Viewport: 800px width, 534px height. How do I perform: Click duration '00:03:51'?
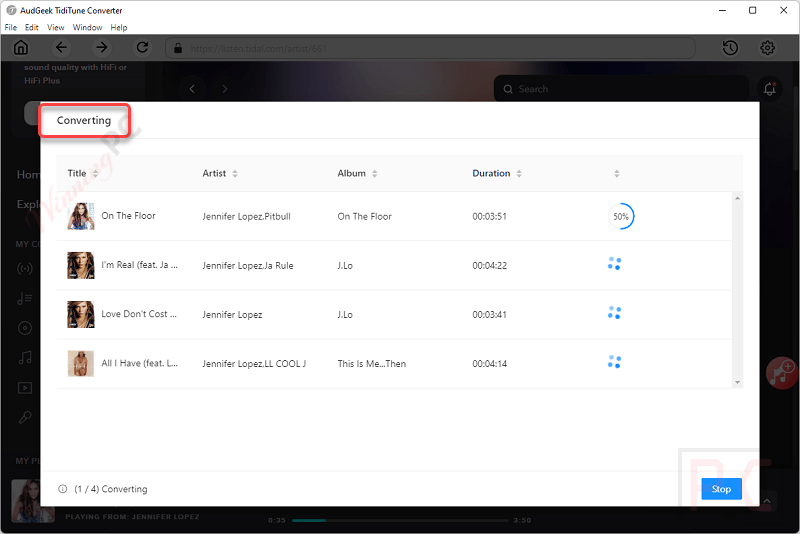coord(489,216)
